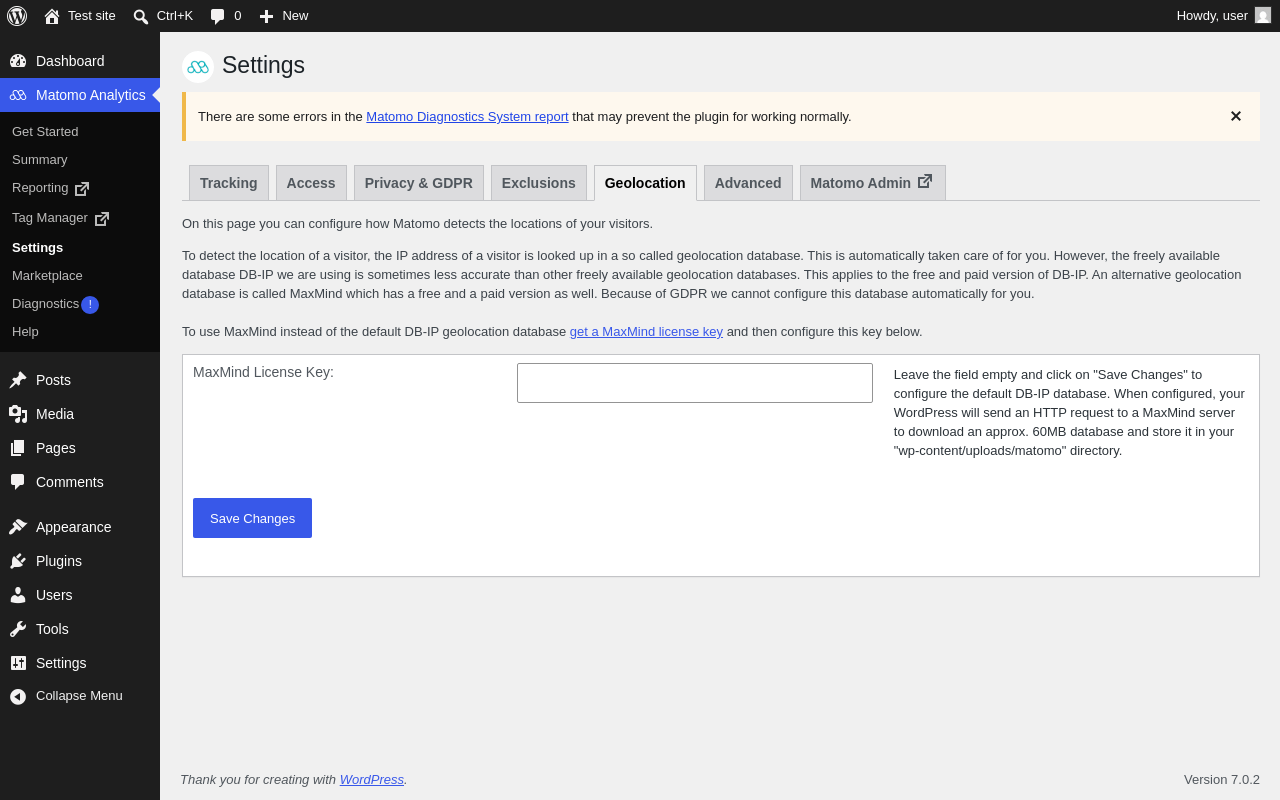Focus the MaxMind License Key field
The height and width of the screenshot is (800, 1280).
pyautogui.click(x=695, y=383)
